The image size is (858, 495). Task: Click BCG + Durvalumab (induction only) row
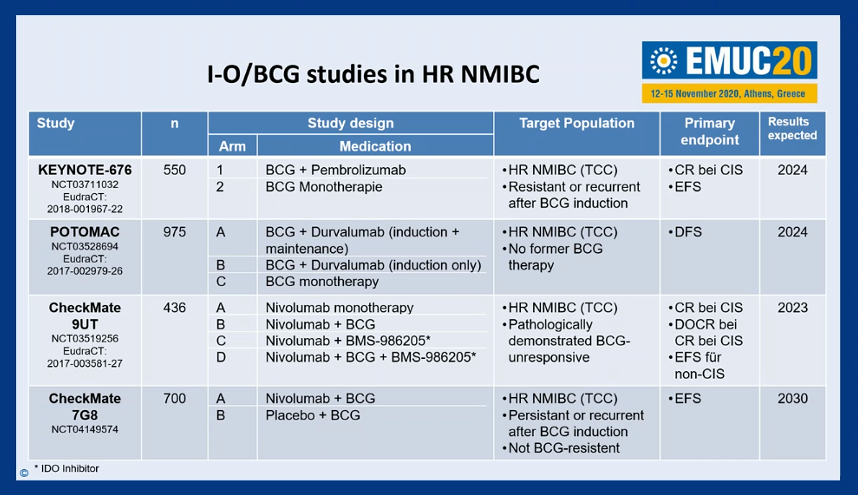click(373, 265)
